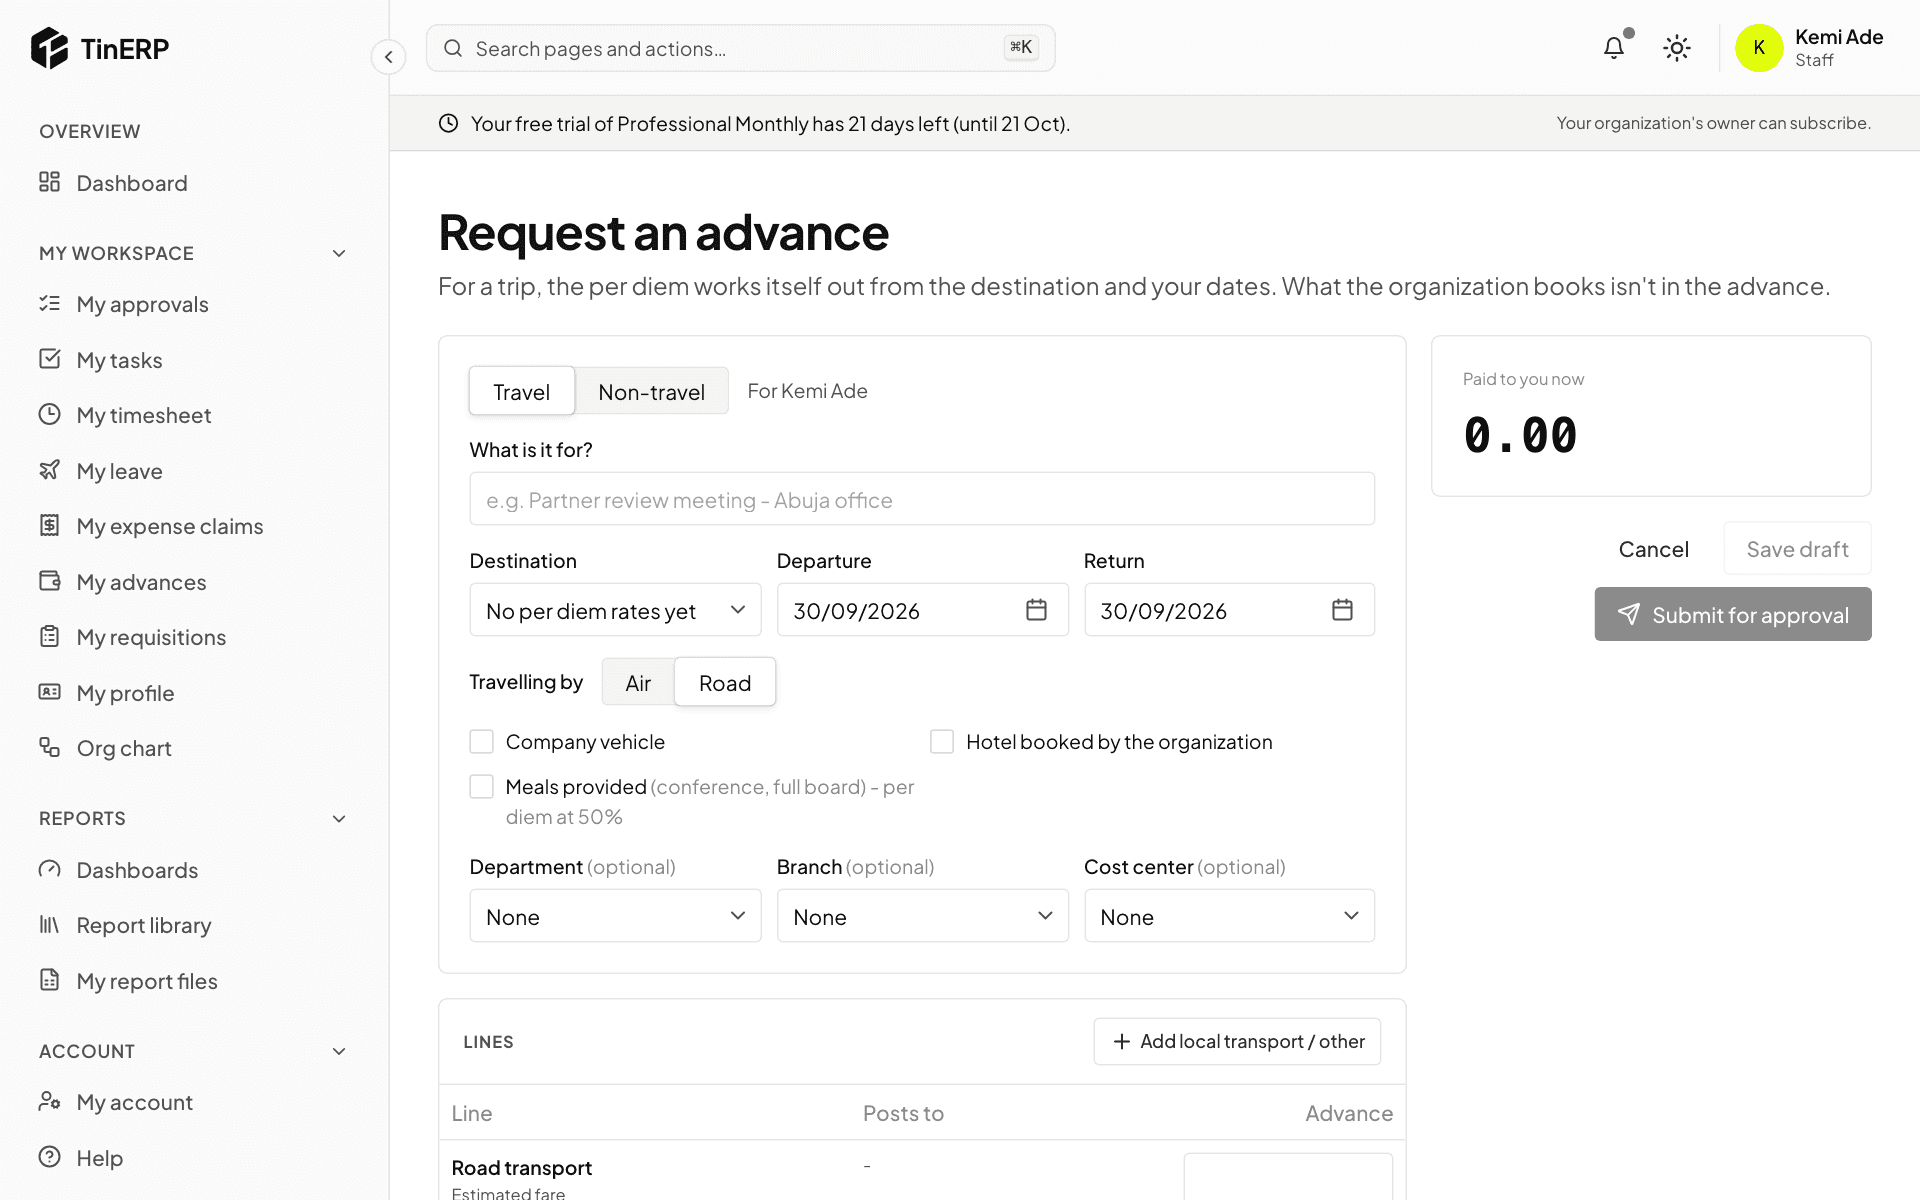Click the My requisitions clipboard icon
The image size is (1920, 1200).
(x=49, y=636)
